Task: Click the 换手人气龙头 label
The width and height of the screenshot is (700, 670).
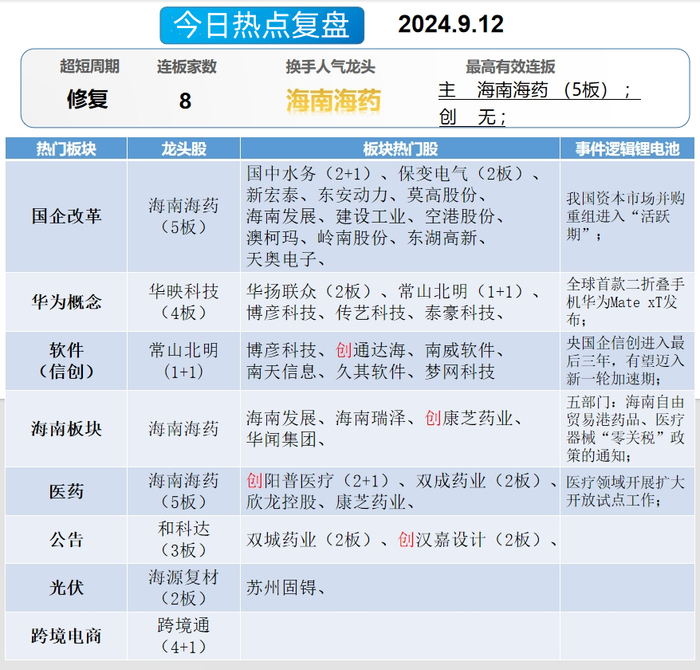Action: point(330,67)
